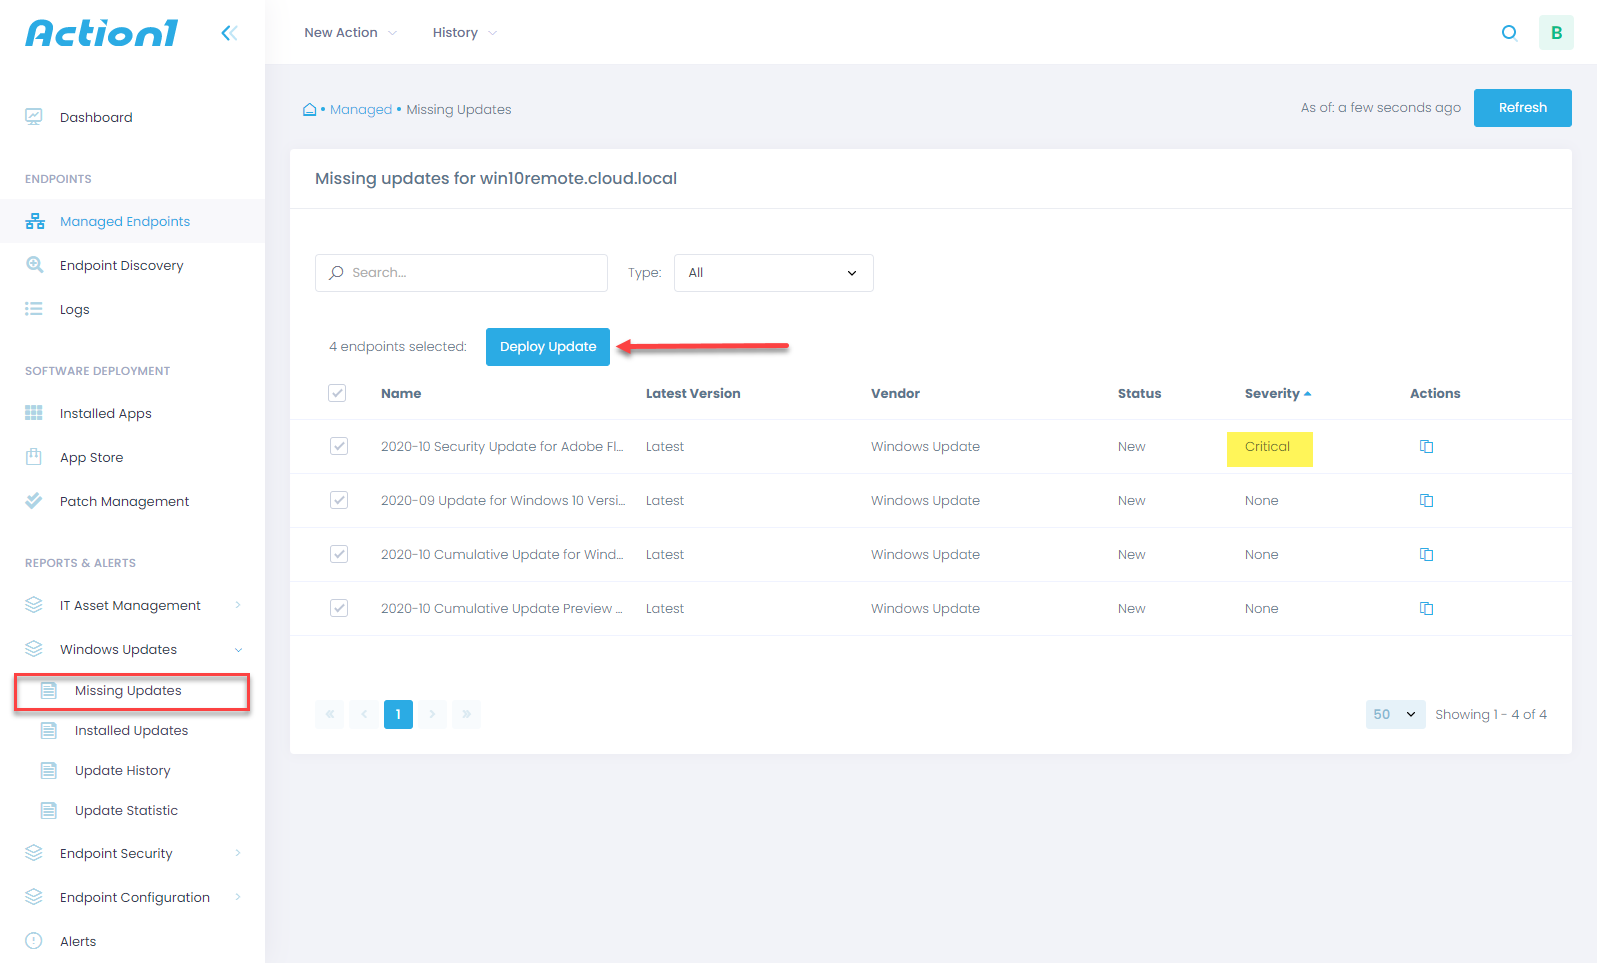Click action icon for Adobe Flash security update
Viewport: 1597px width, 963px height.
point(1427,446)
